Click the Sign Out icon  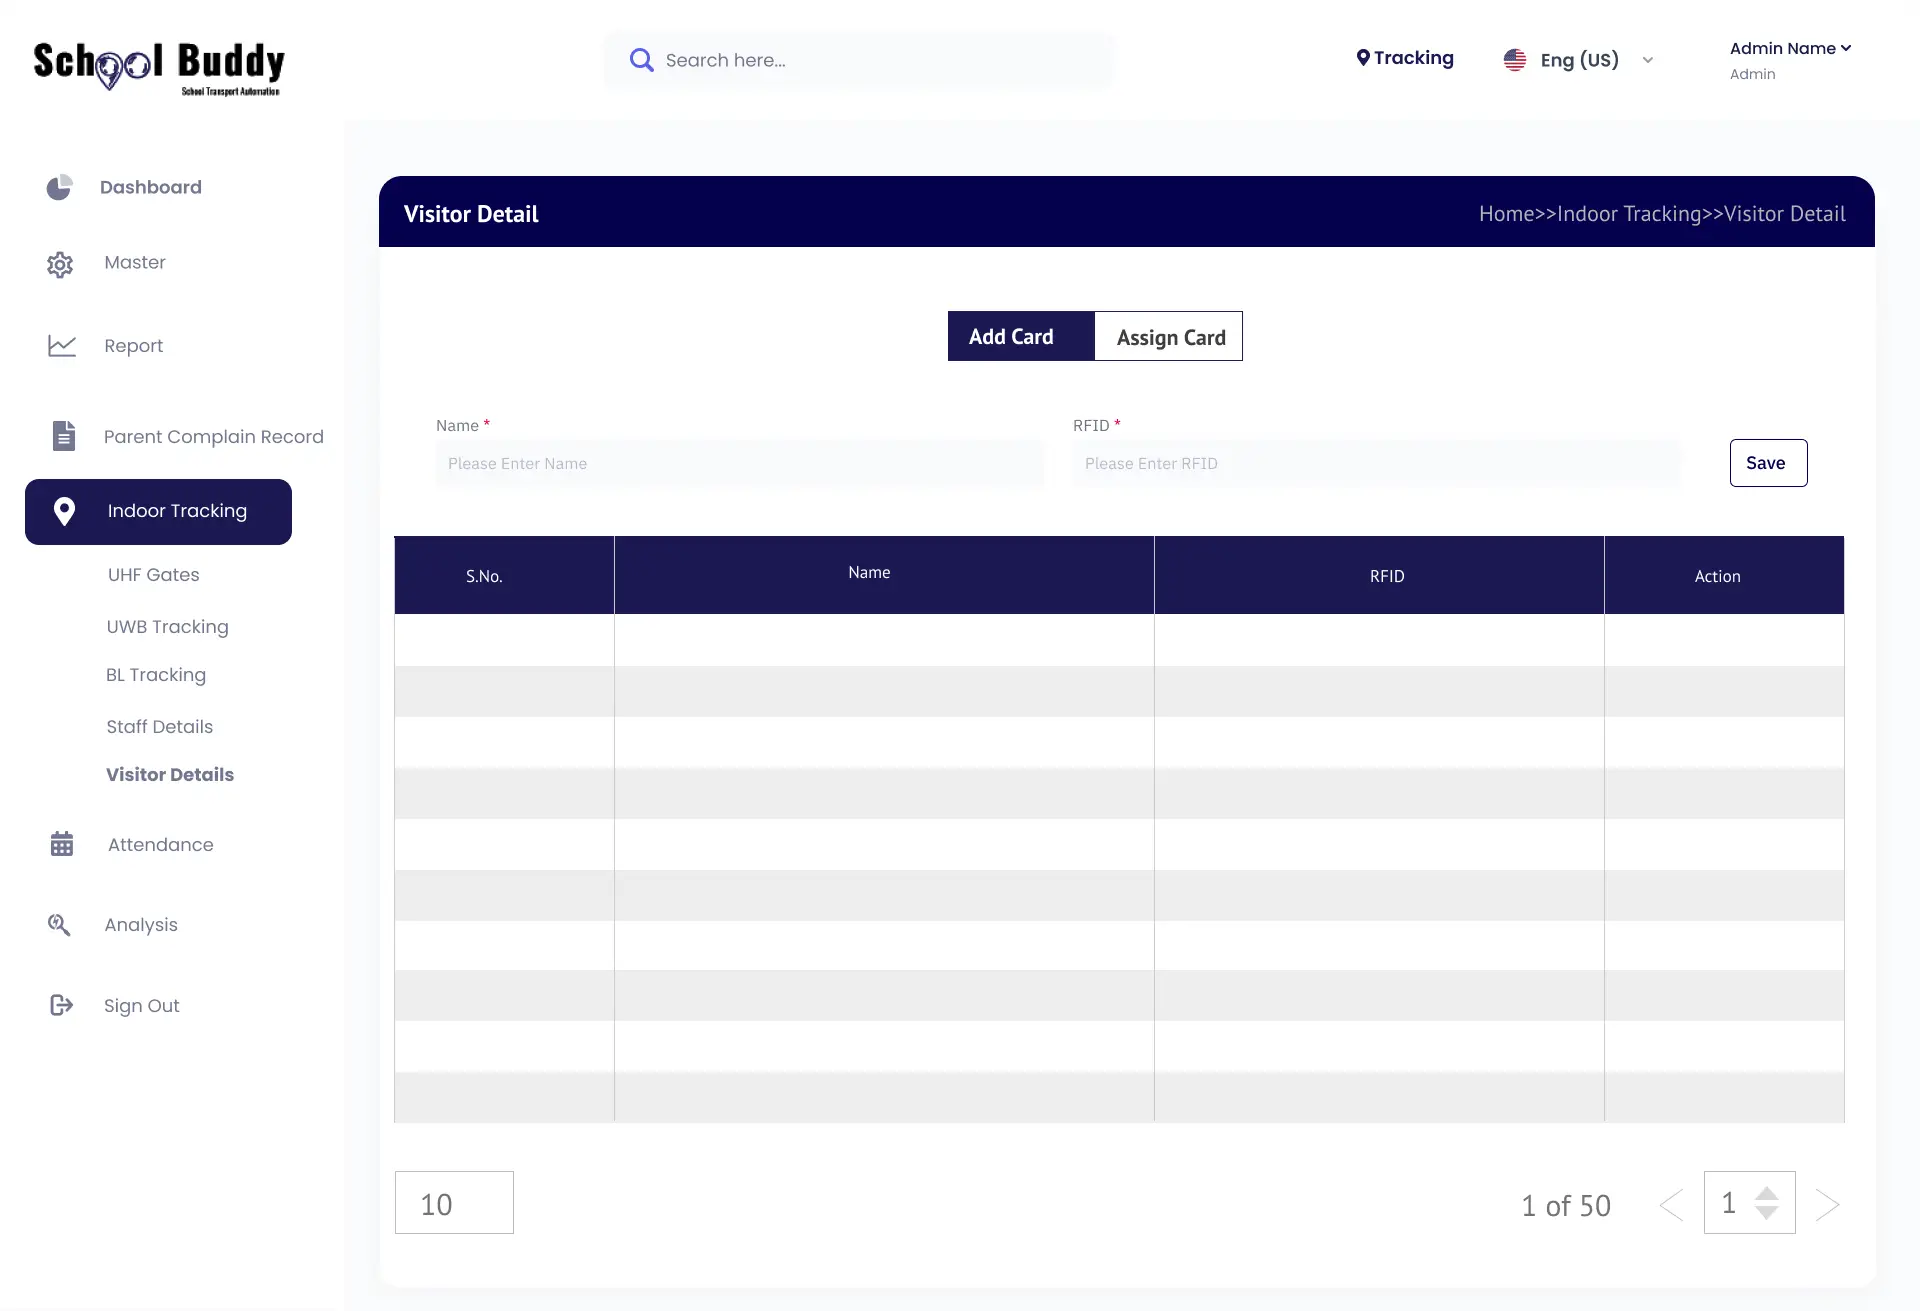62,1005
